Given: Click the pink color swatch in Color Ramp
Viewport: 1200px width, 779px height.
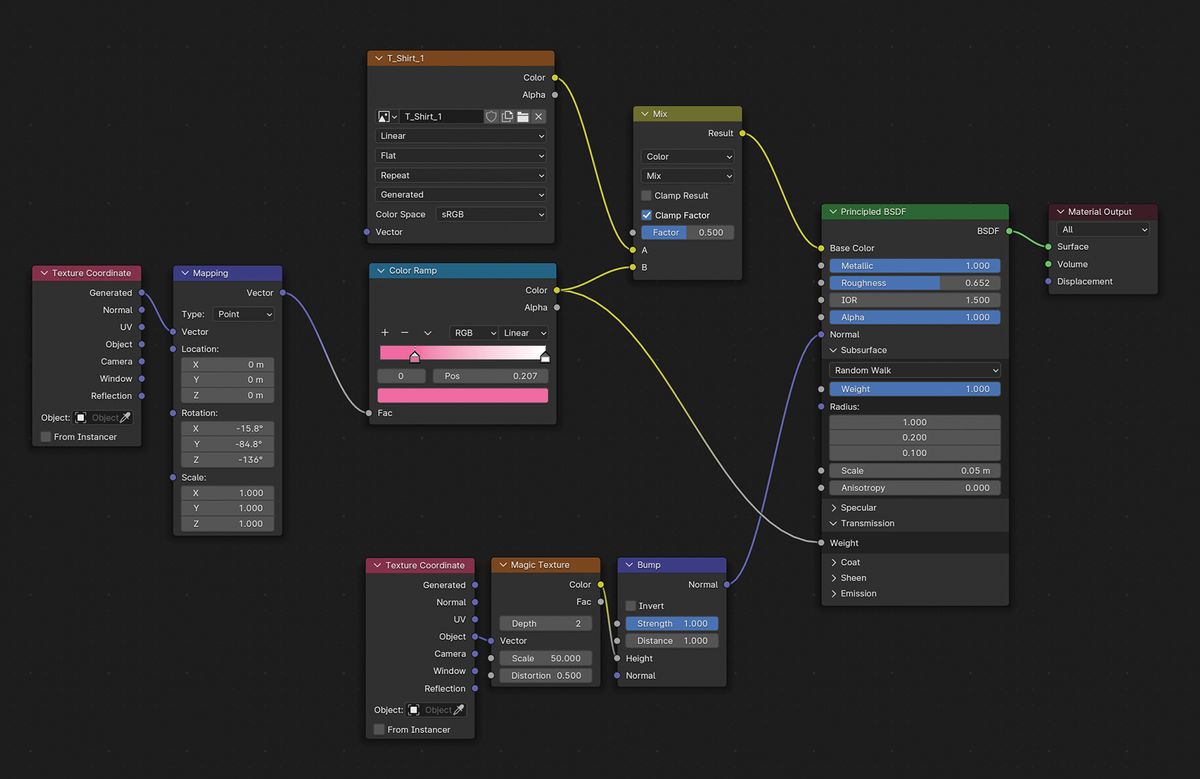Looking at the screenshot, I should [463, 395].
